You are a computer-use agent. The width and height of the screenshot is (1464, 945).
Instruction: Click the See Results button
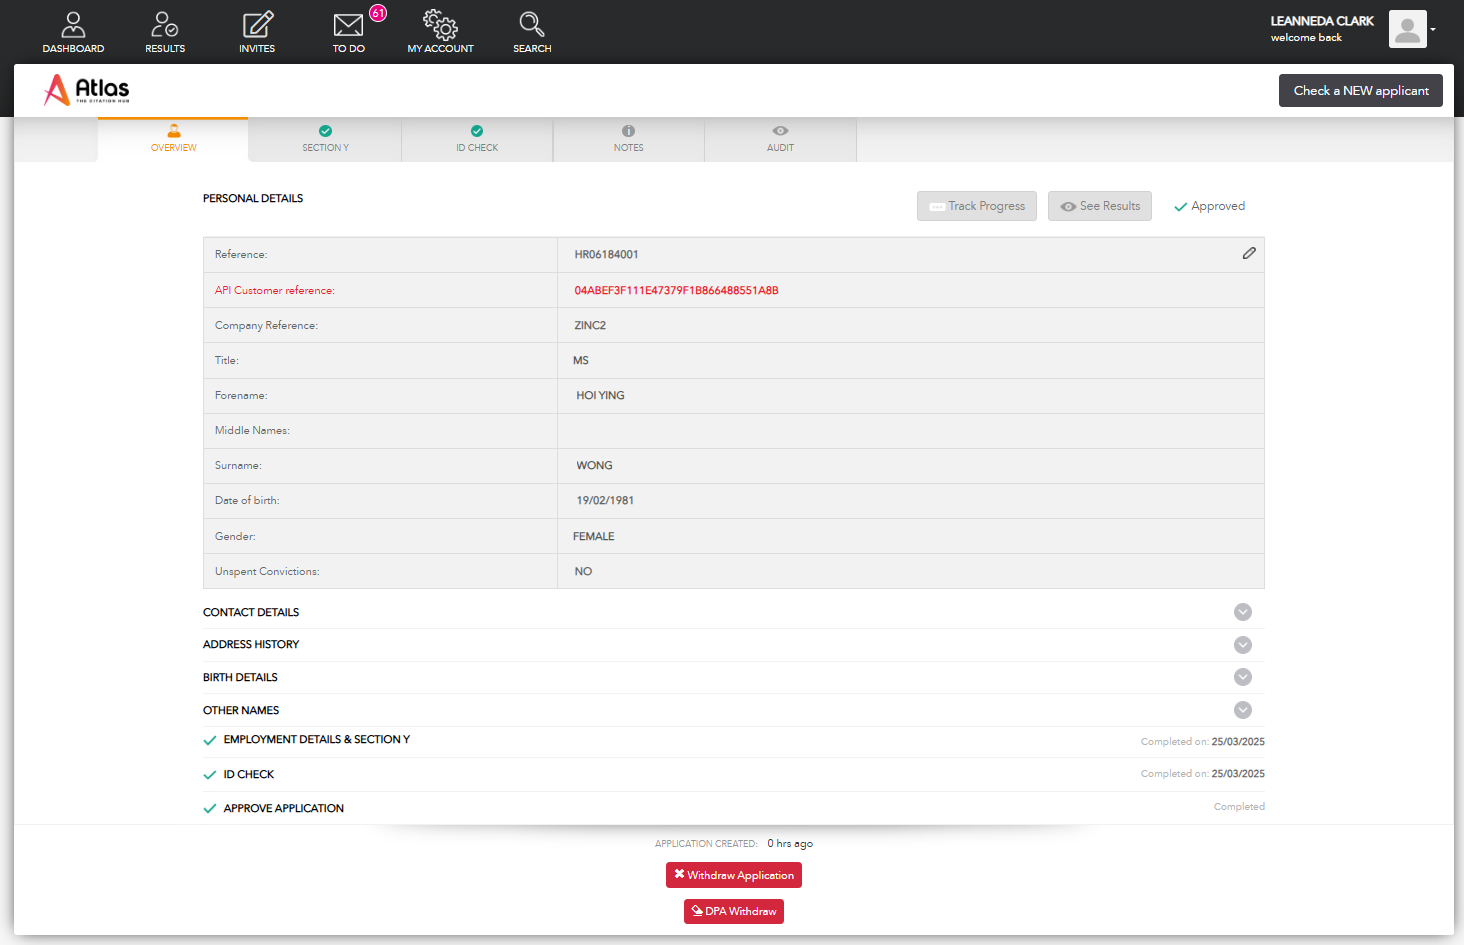point(1100,206)
